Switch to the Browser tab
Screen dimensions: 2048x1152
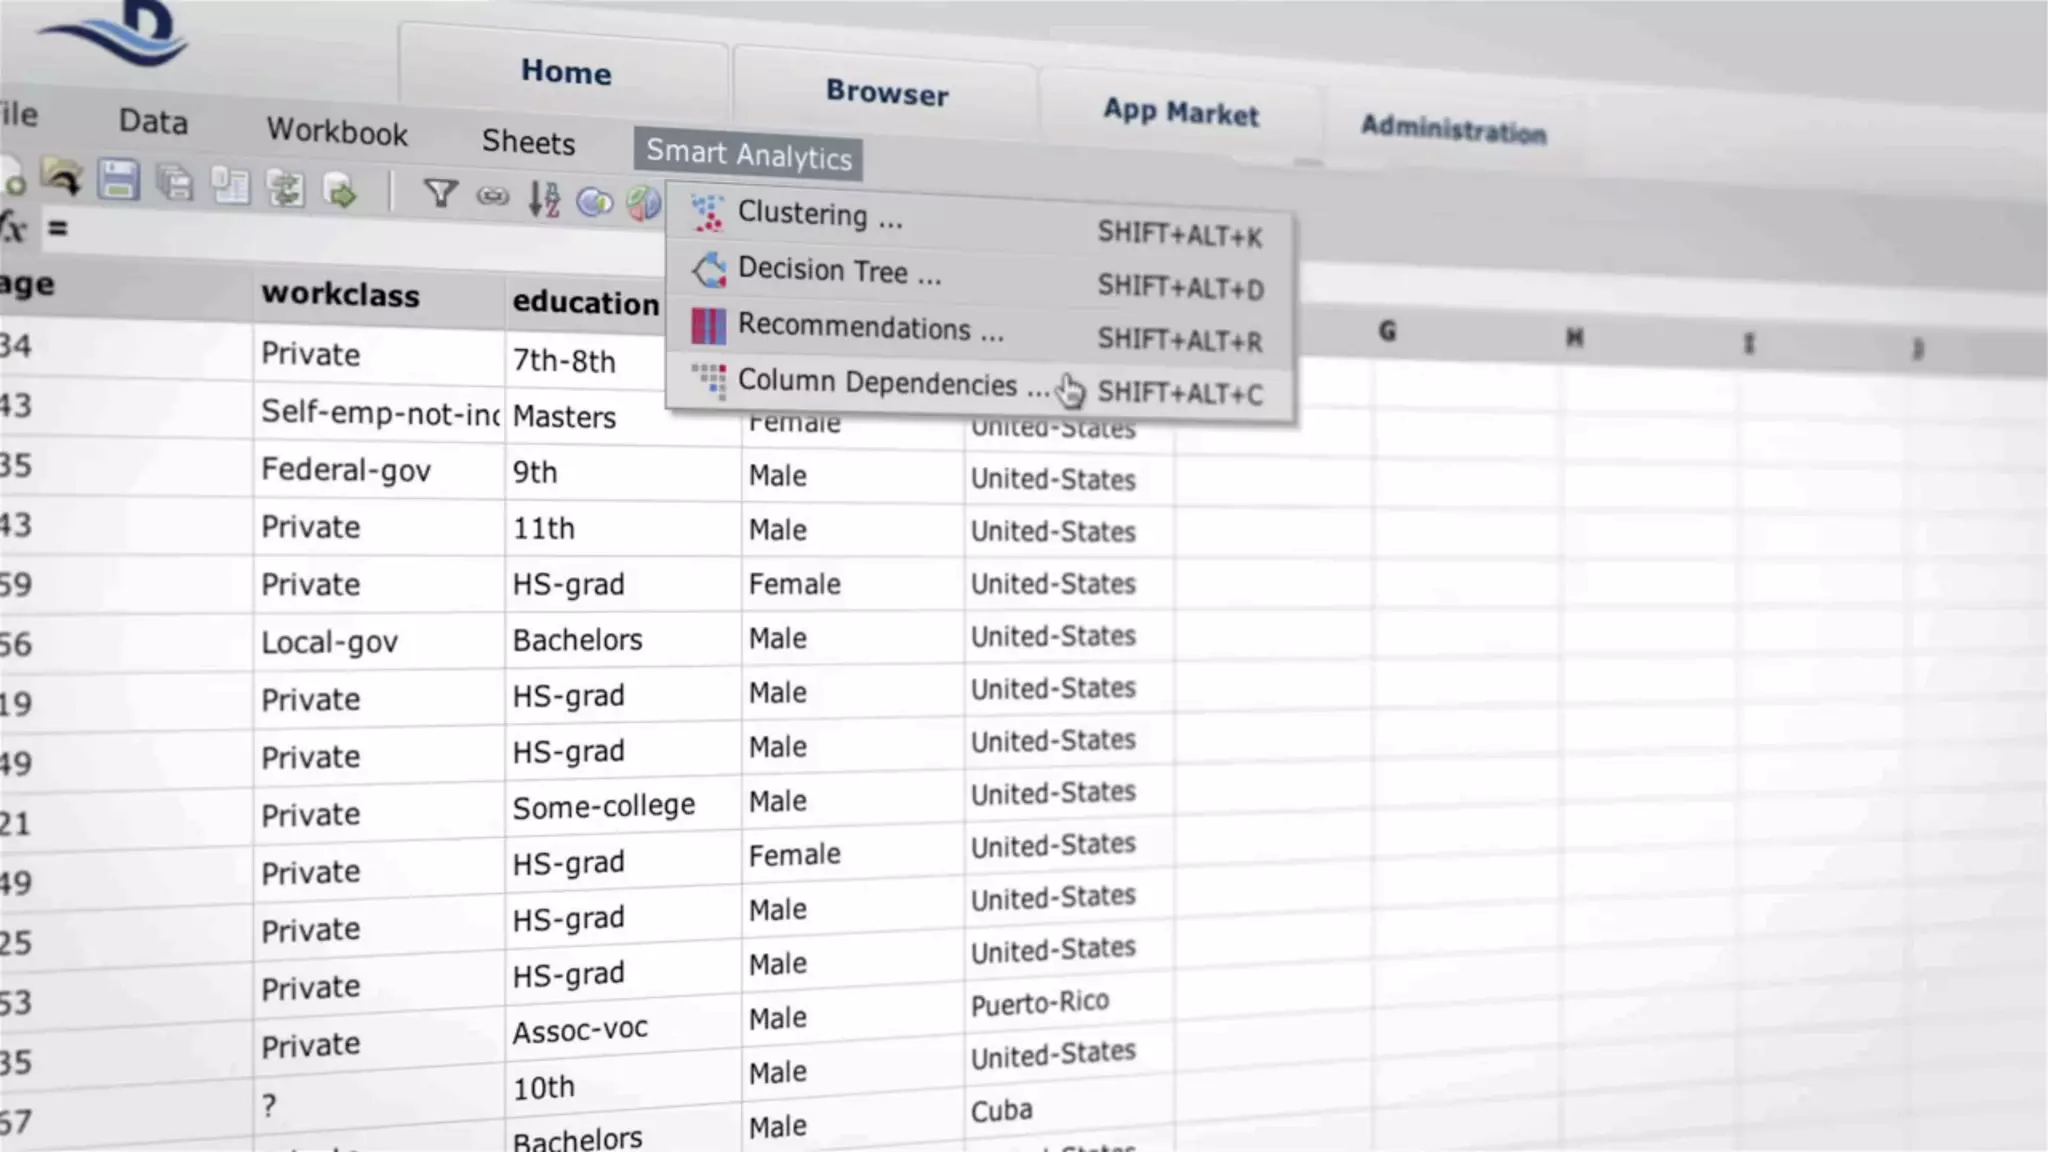click(887, 93)
